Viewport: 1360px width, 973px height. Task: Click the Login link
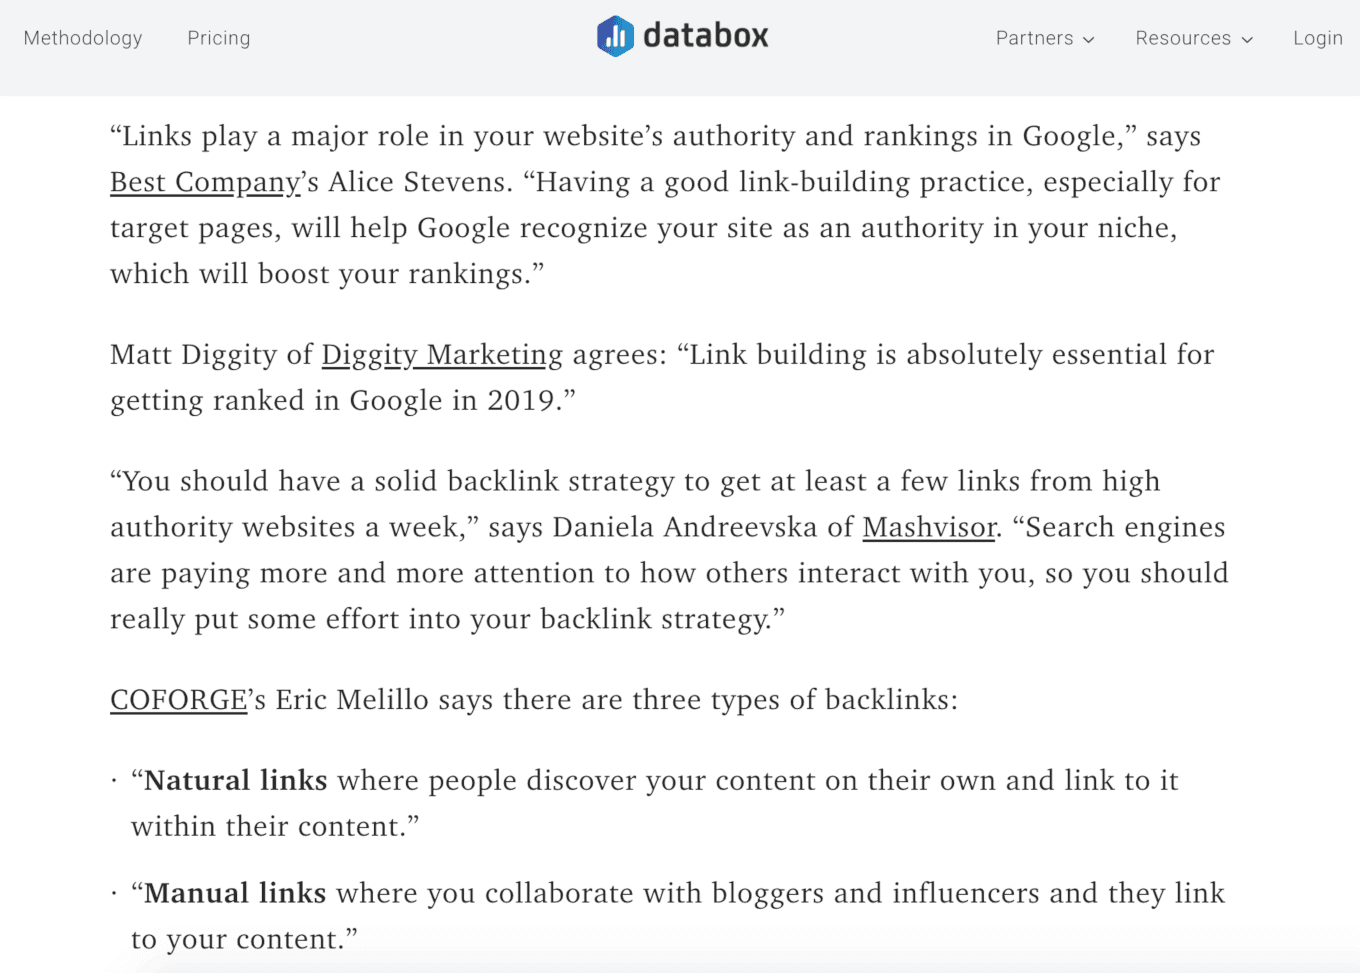point(1318,38)
